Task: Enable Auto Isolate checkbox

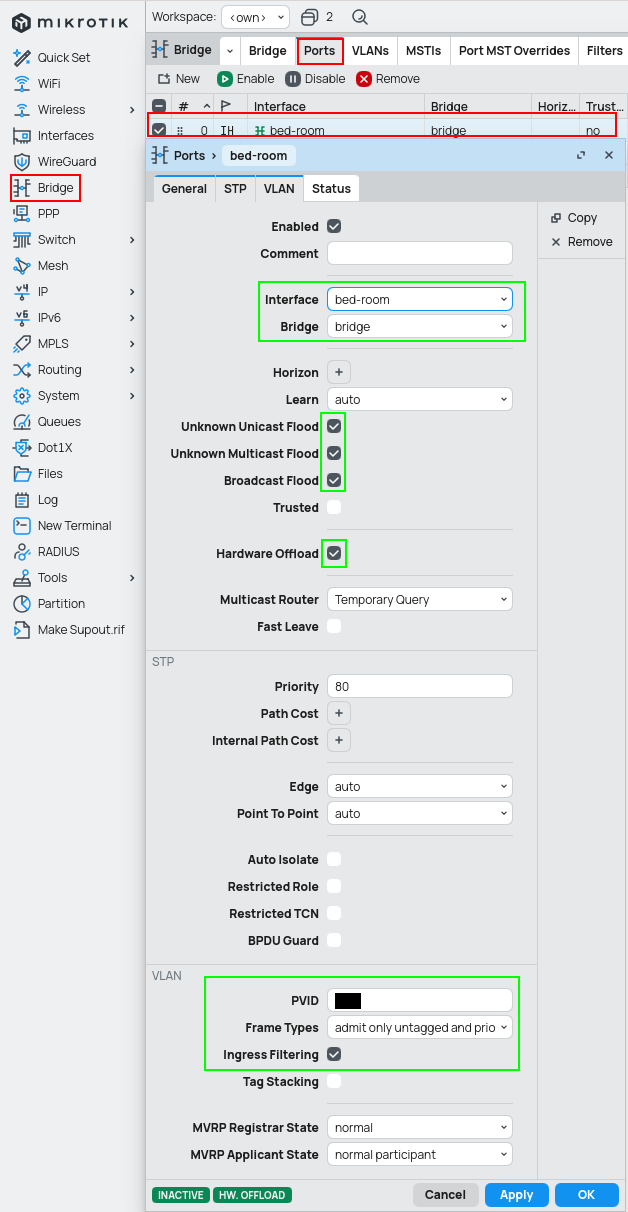Action: pyautogui.click(x=334, y=860)
